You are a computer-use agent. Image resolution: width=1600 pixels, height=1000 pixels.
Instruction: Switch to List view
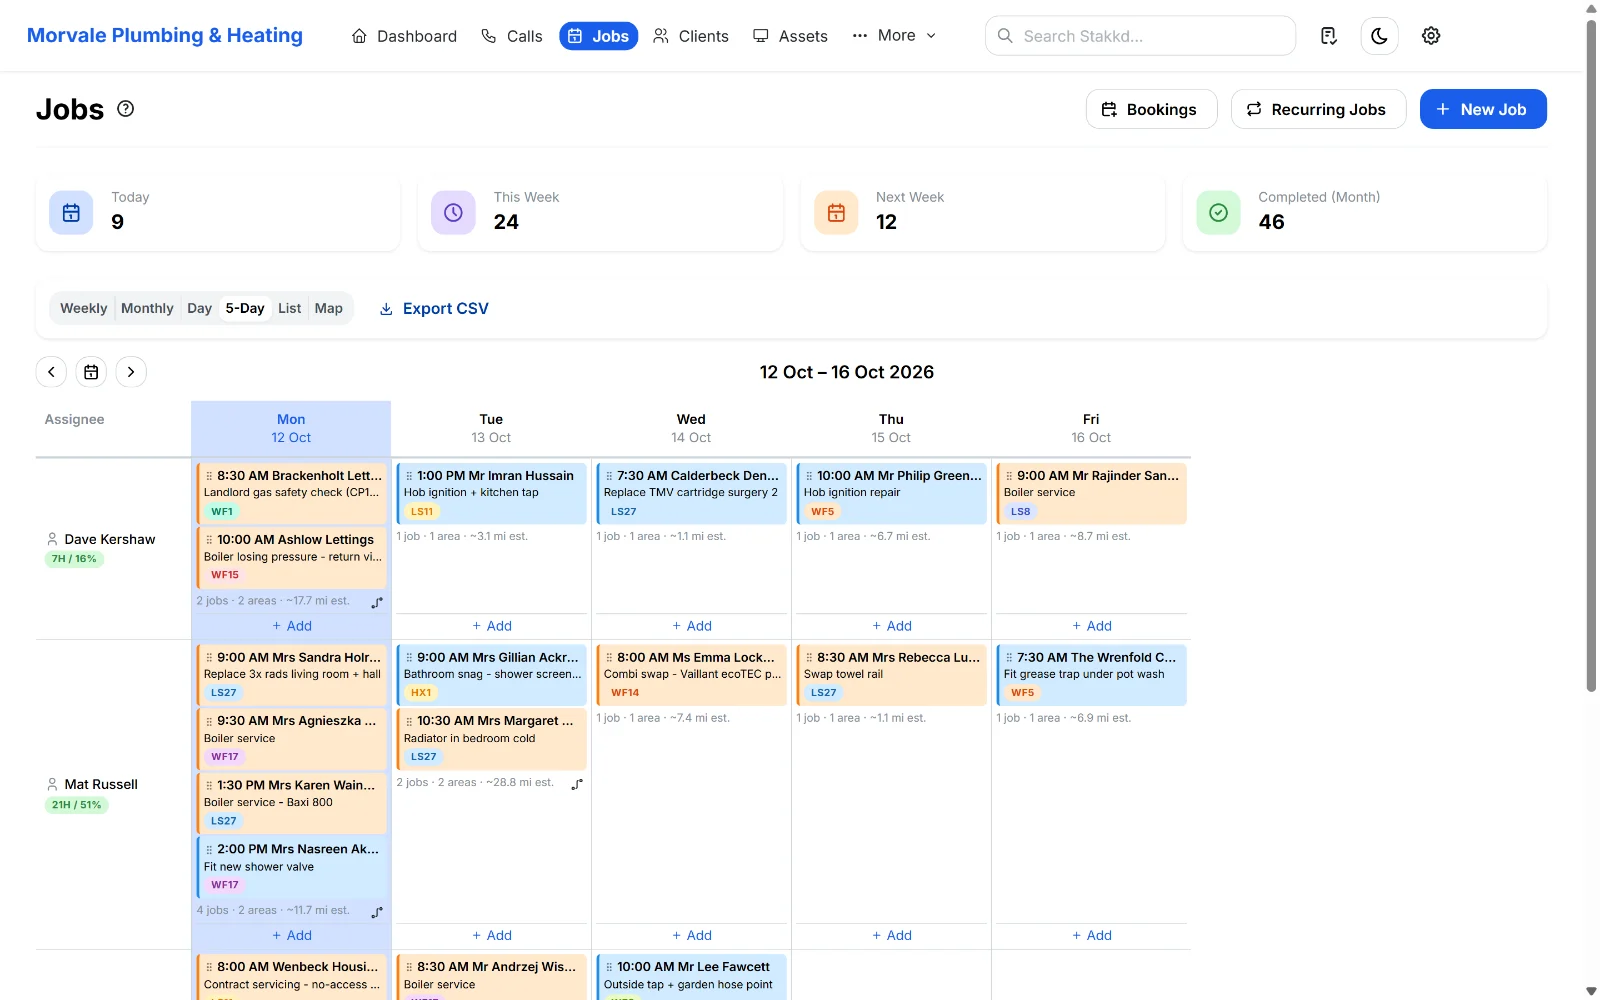289,308
